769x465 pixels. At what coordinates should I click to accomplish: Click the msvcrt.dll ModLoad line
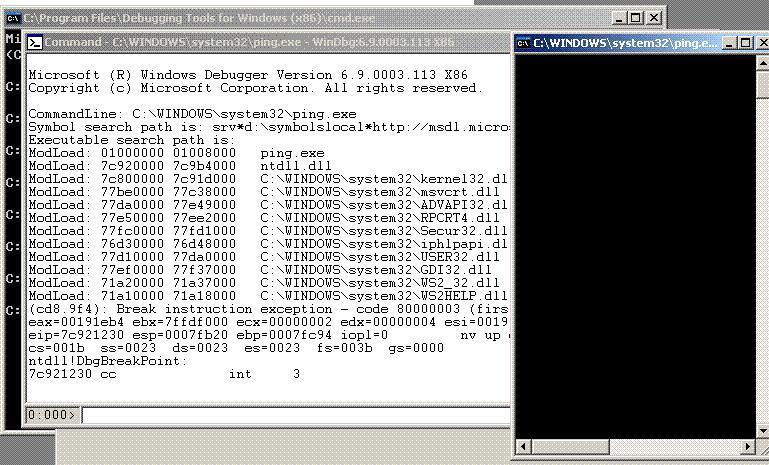[264, 192]
